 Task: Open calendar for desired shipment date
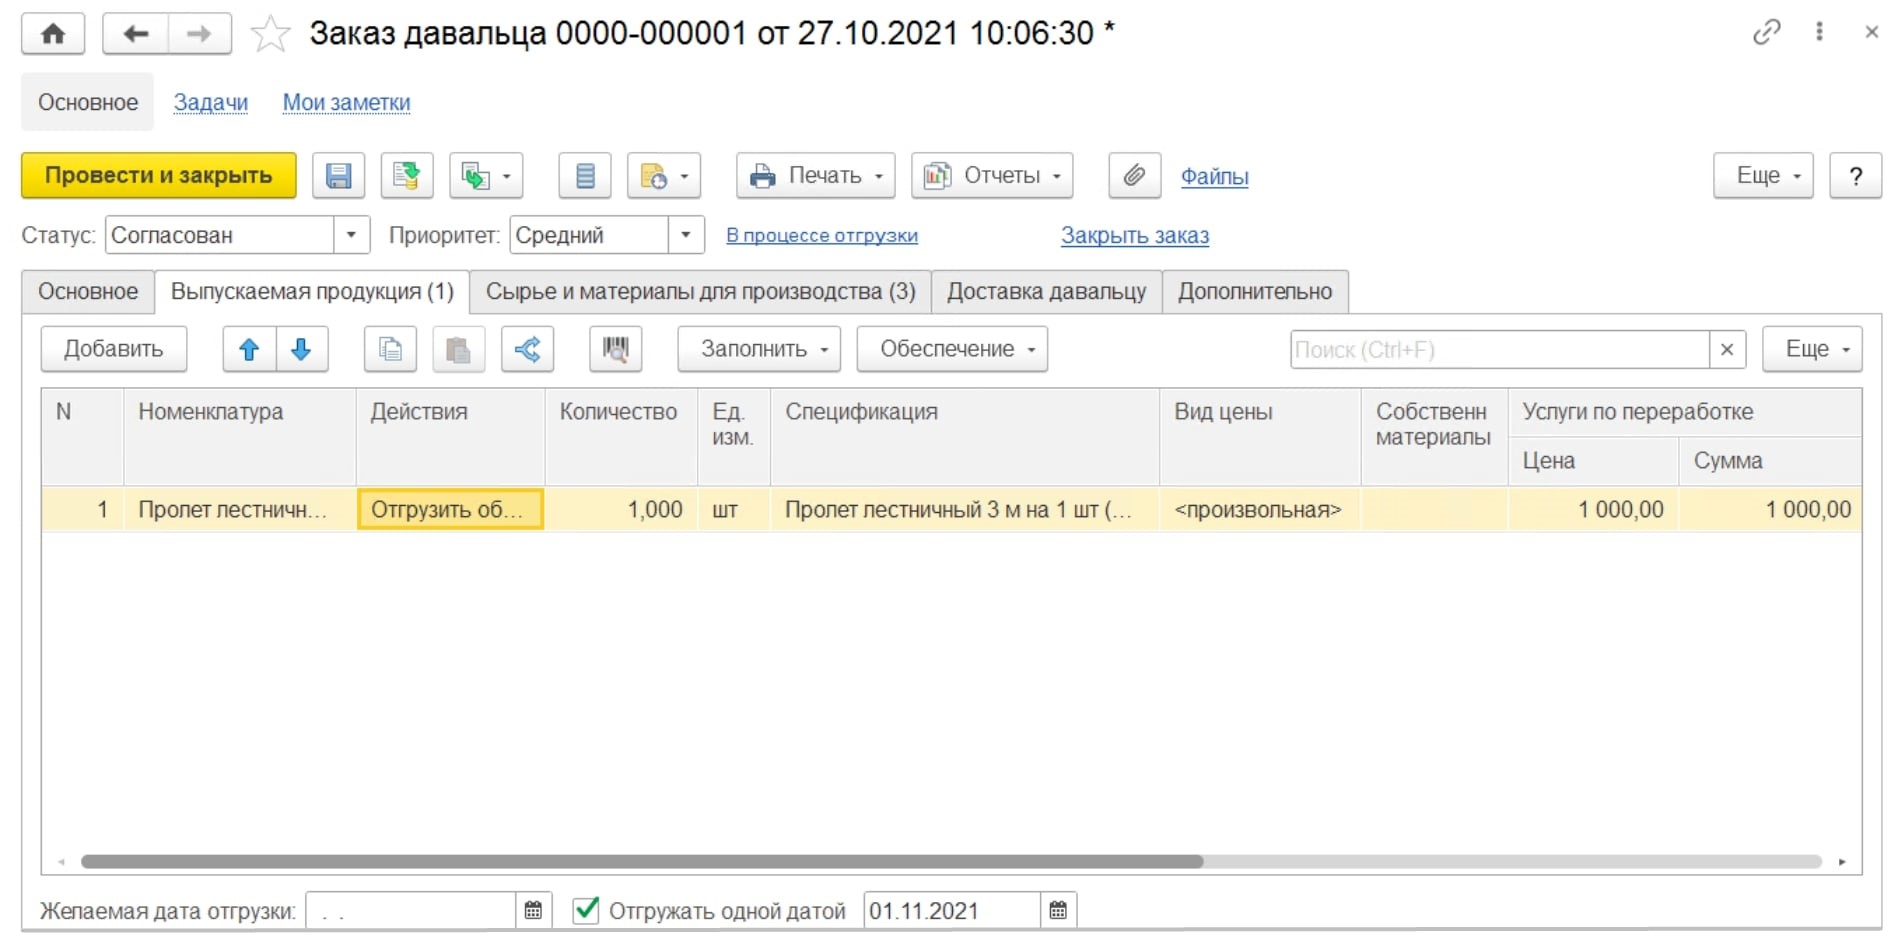click(x=533, y=911)
